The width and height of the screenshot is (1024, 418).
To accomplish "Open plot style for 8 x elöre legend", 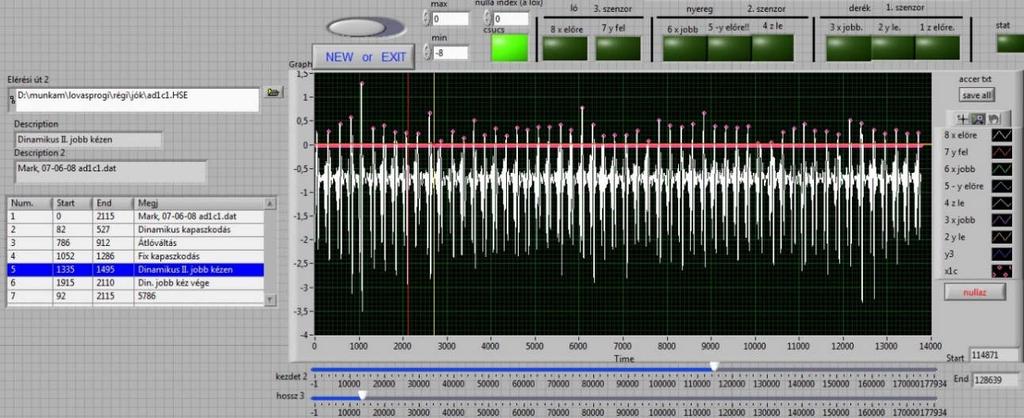I will [x=1001, y=135].
